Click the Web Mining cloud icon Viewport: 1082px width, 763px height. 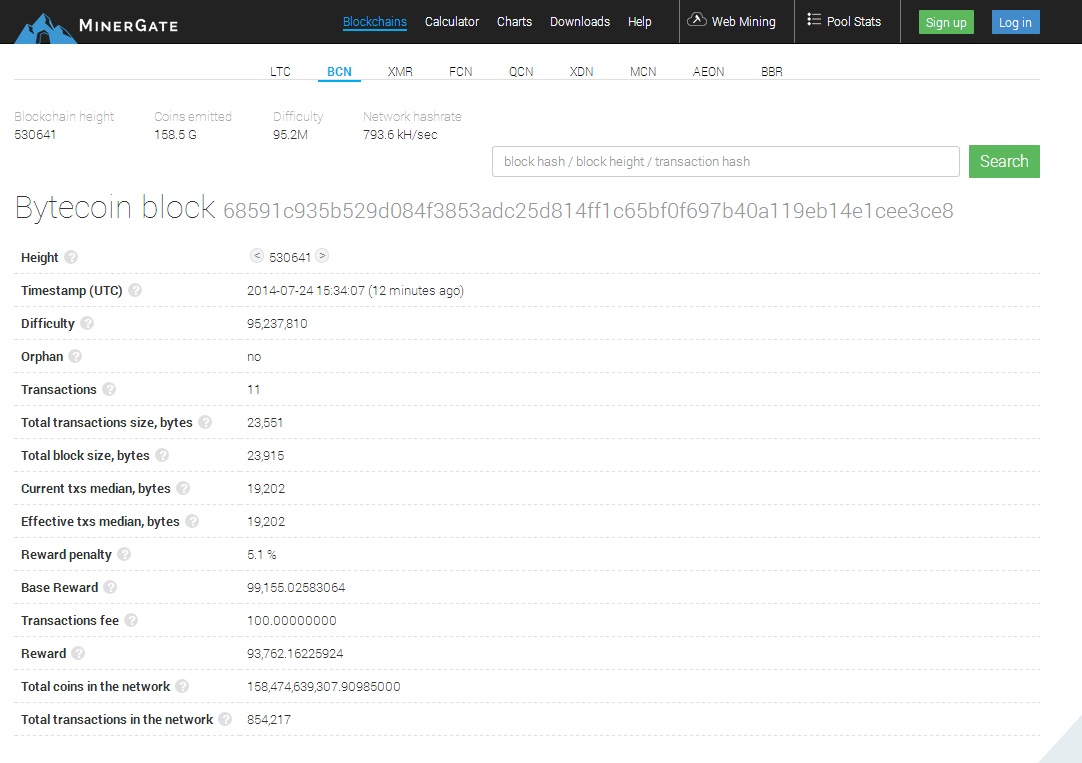tap(697, 20)
